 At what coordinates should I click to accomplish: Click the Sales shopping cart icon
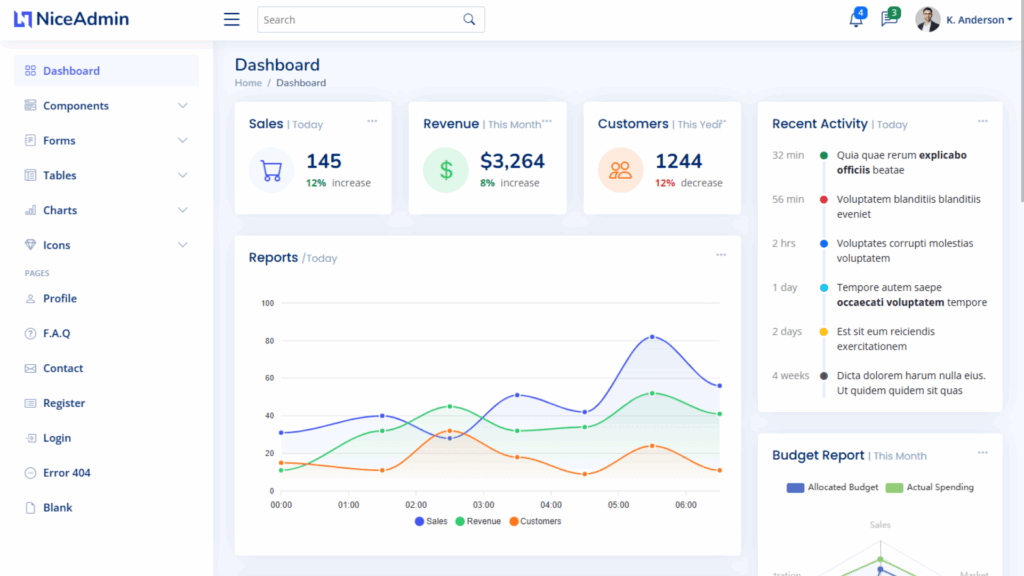click(271, 170)
